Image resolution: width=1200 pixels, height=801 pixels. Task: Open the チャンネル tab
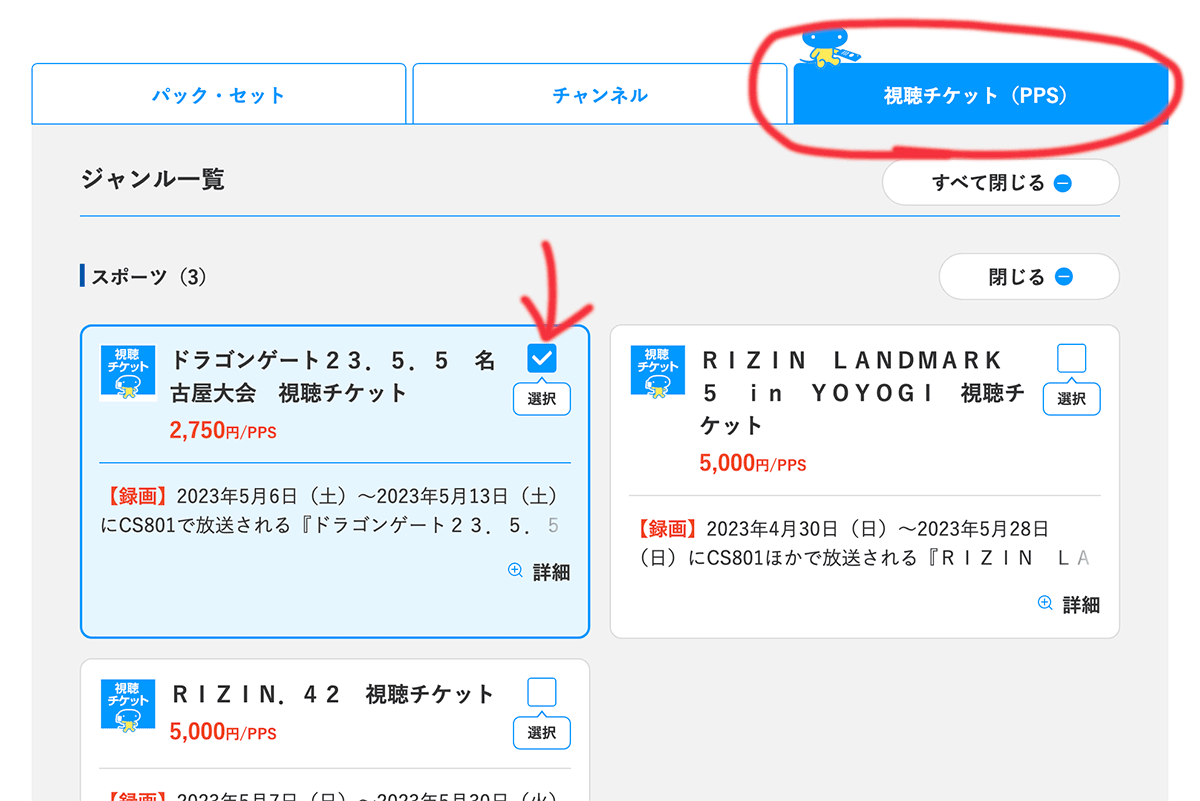598,93
